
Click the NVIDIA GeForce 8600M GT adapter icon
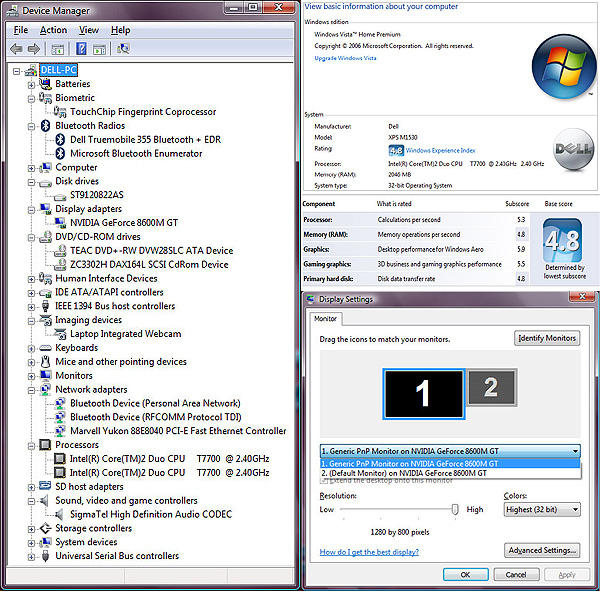[x=60, y=223]
